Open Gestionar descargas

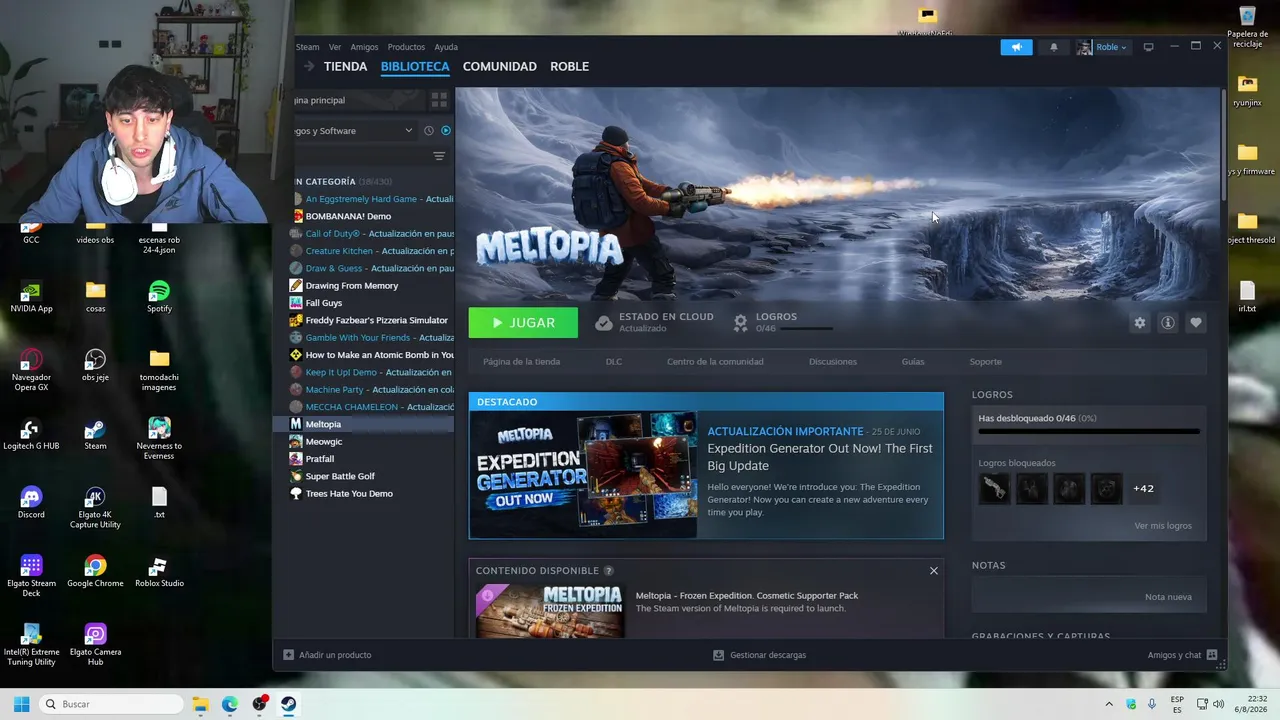767,655
